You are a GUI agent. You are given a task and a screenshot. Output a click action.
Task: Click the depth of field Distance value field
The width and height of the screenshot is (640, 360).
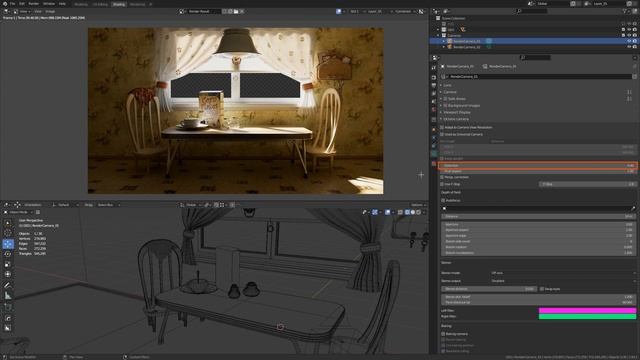point(538,216)
